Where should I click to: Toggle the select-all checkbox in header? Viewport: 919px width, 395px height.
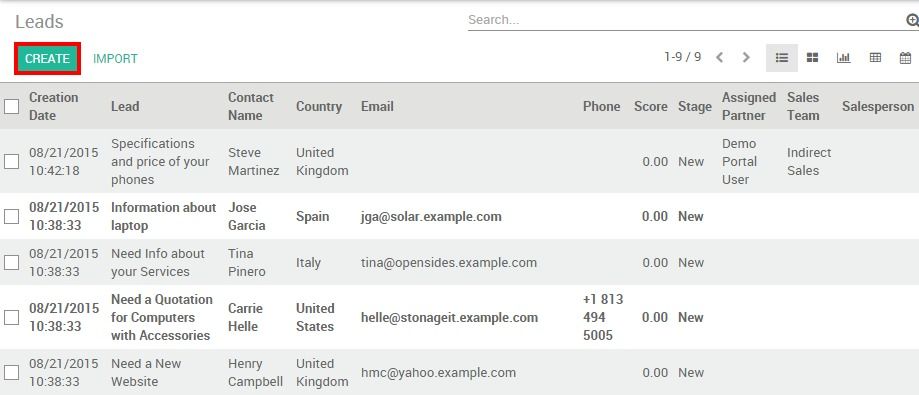click(12, 106)
